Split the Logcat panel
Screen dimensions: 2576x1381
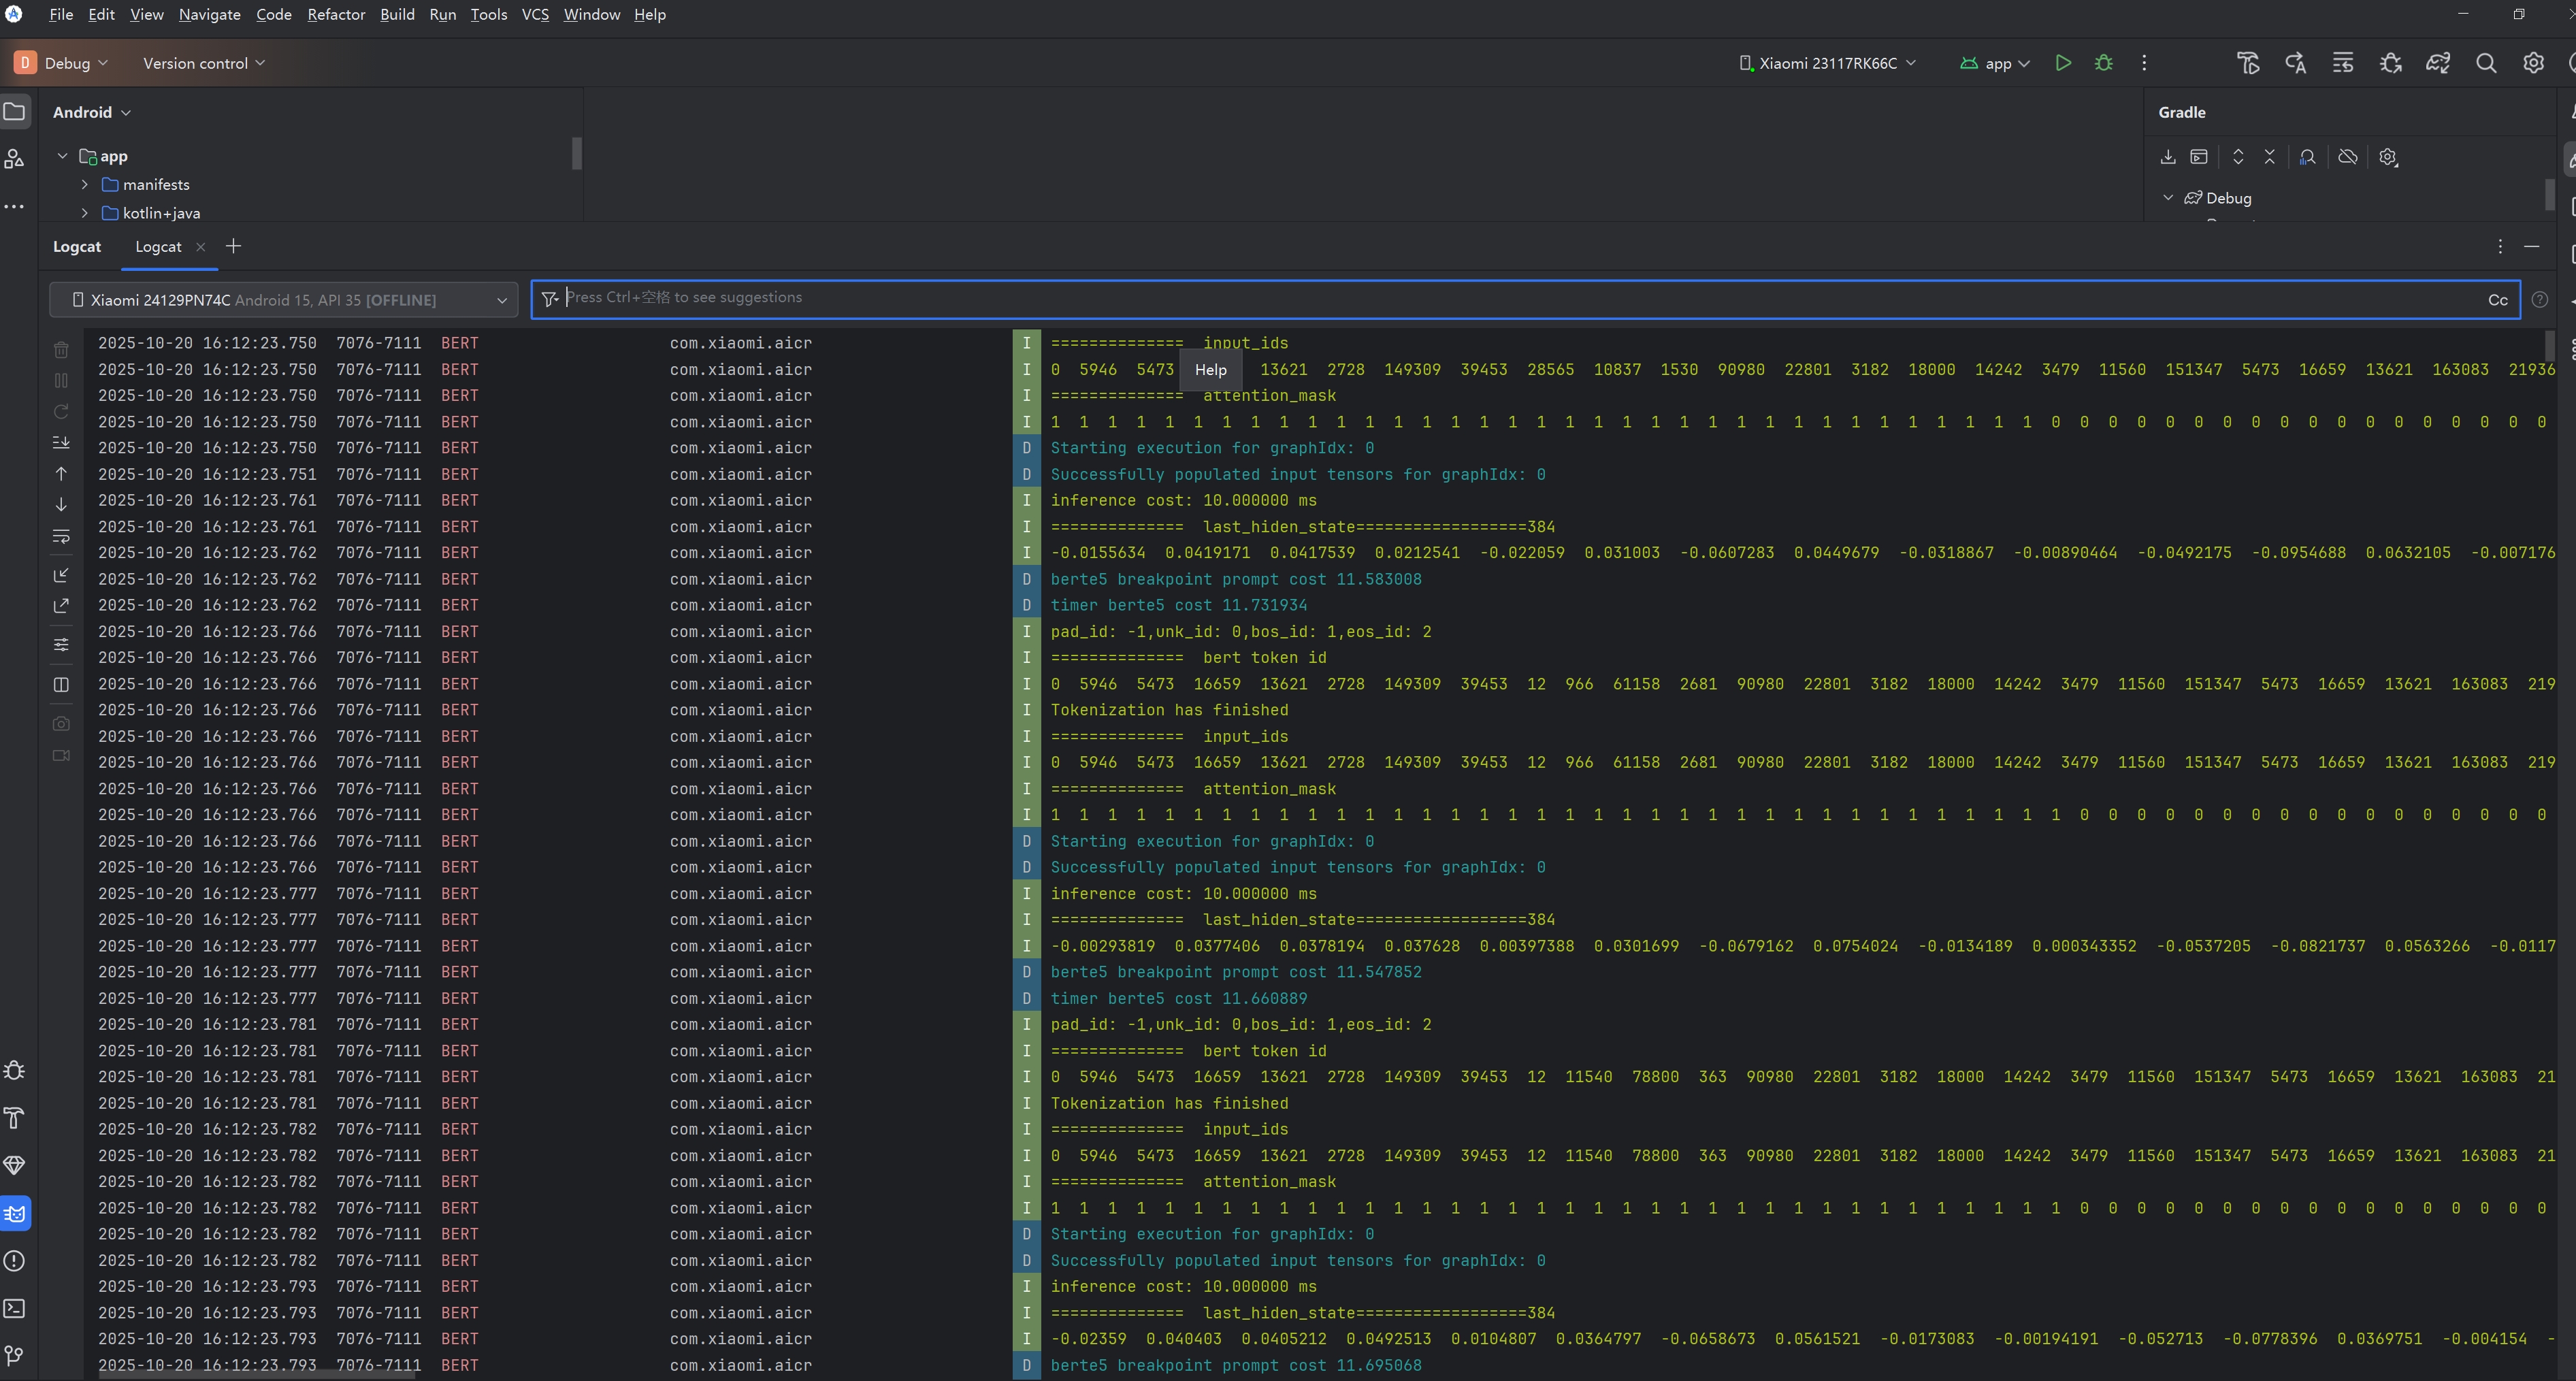click(61, 685)
